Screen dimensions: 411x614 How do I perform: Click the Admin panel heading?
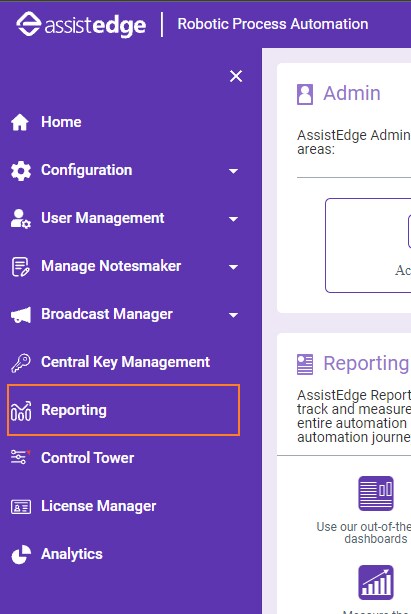tap(352, 94)
